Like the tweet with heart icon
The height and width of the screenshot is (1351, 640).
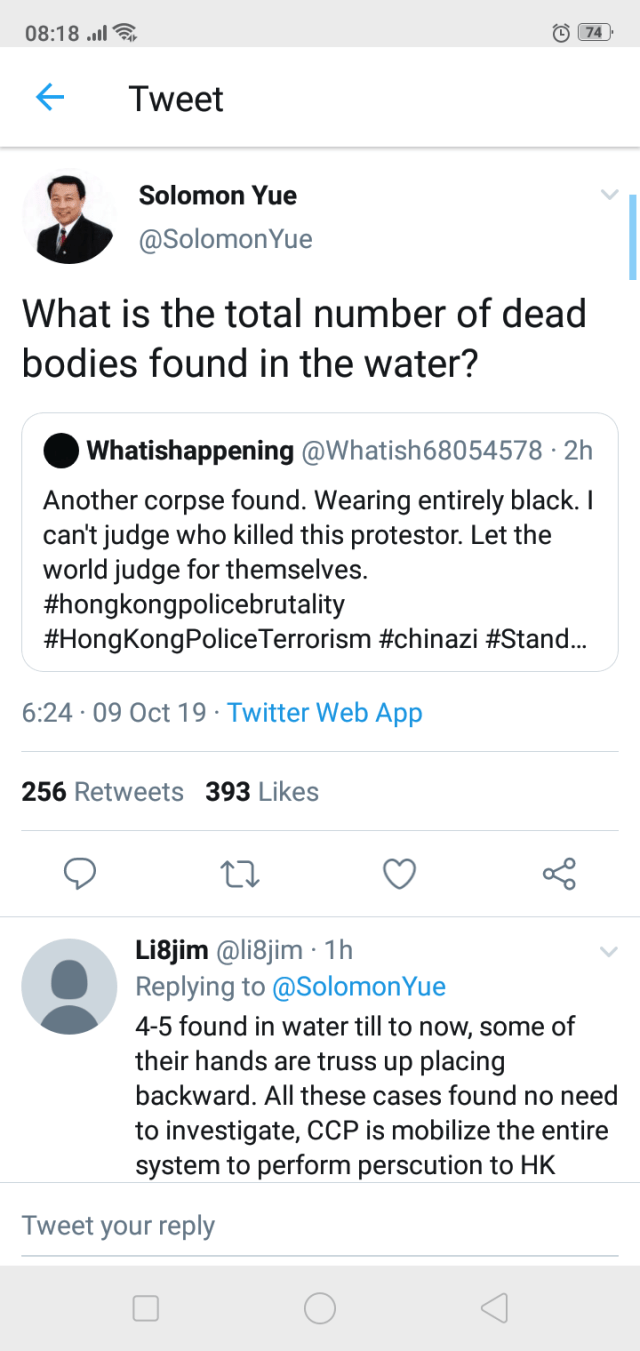[x=400, y=874]
